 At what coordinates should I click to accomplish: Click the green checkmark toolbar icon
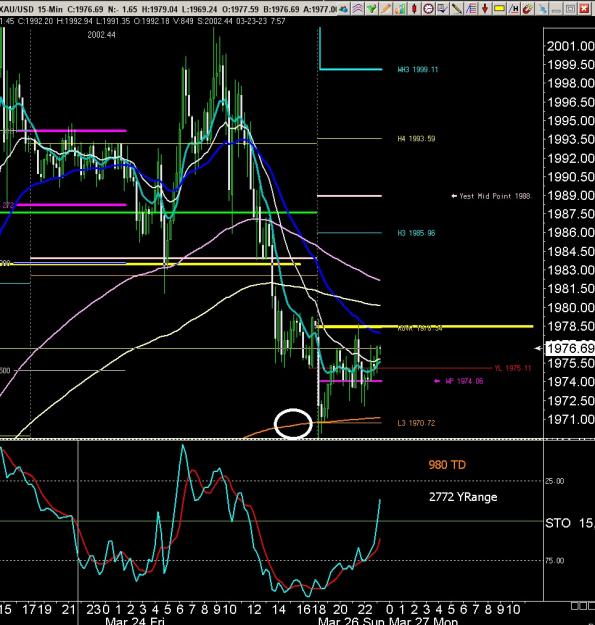tap(371, 8)
